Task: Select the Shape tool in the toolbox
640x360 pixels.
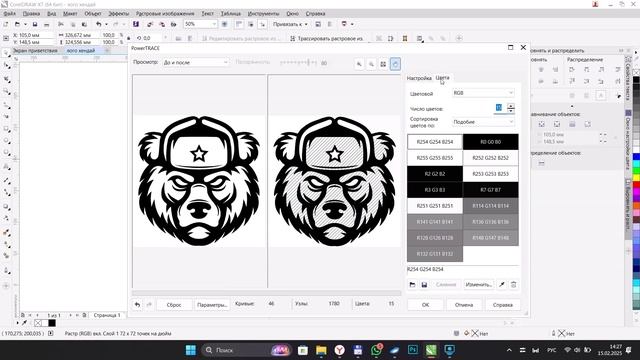Action: coord(6,66)
